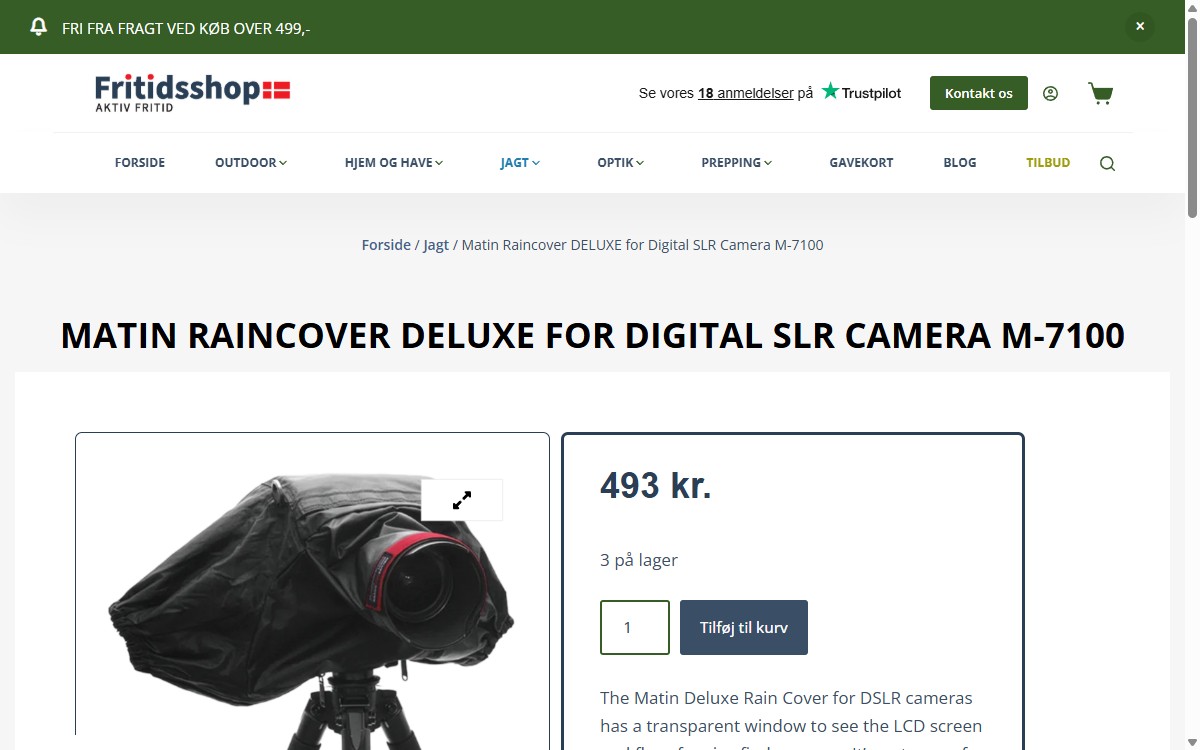Click the product title heading
The width and height of the screenshot is (1200, 750).
pyautogui.click(x=593, y=336)
